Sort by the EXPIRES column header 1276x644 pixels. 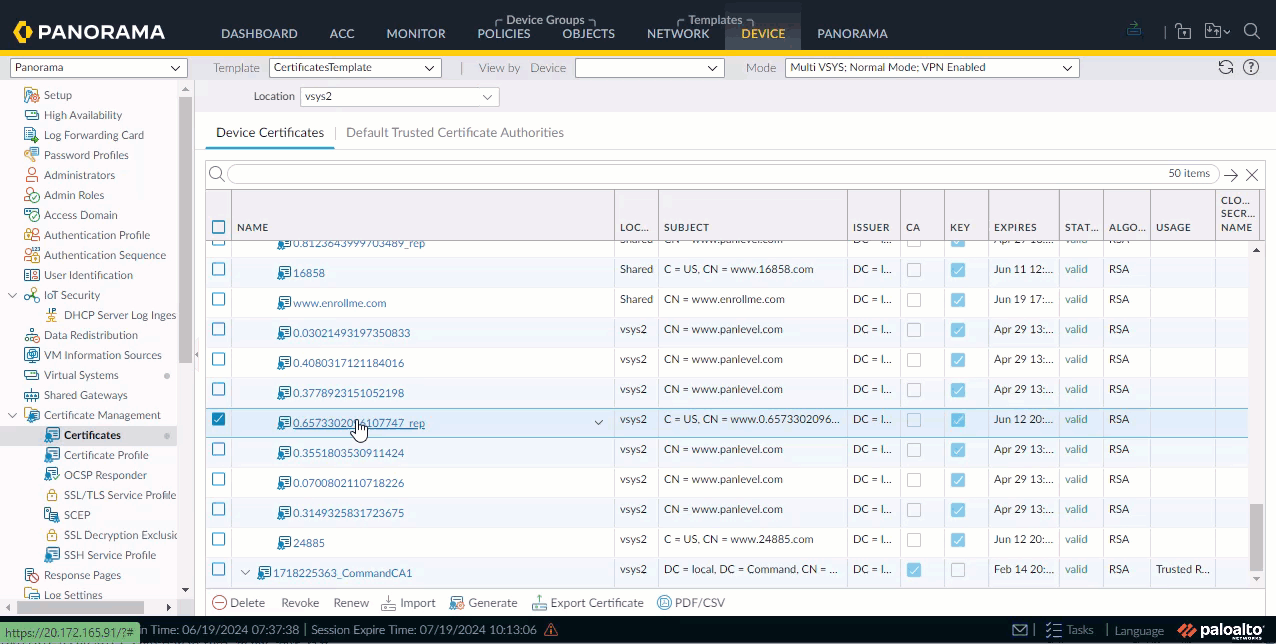coord(1015,227)
